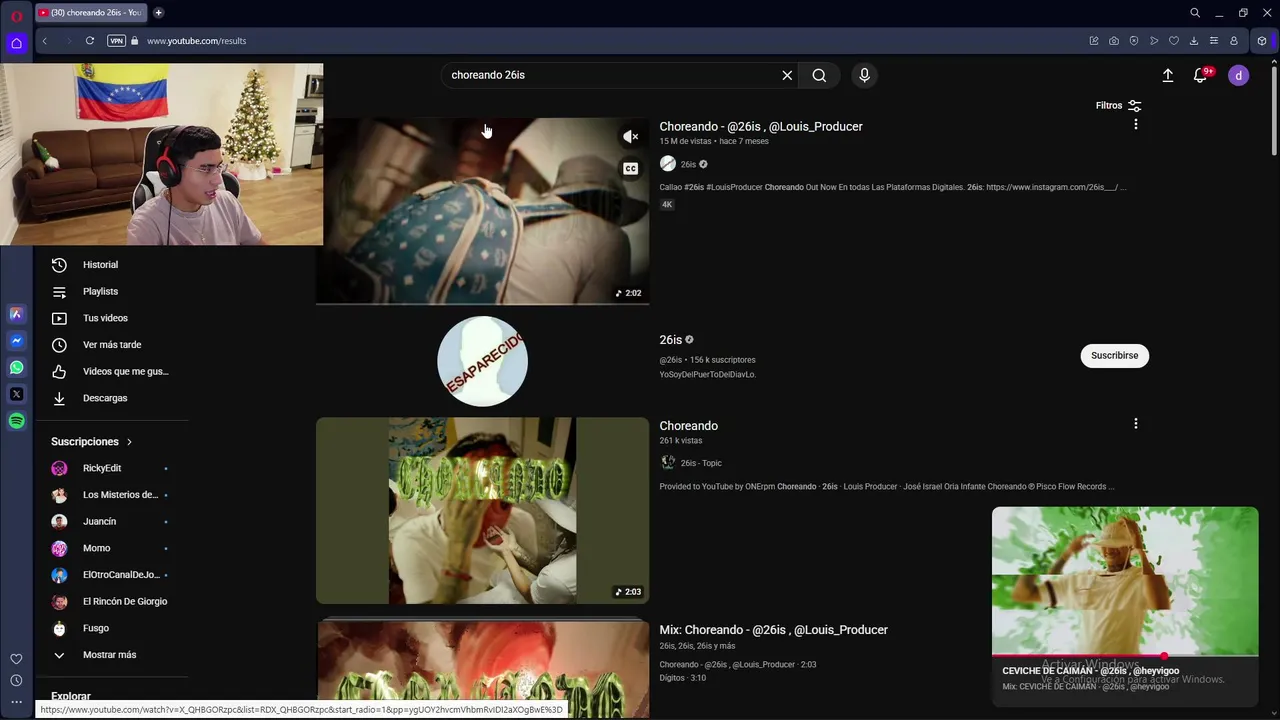Image resolution: width=1280 pixels, height=720 pixels.
Task: Toggle the VPN badge in address bar
Action: point(117,41)
